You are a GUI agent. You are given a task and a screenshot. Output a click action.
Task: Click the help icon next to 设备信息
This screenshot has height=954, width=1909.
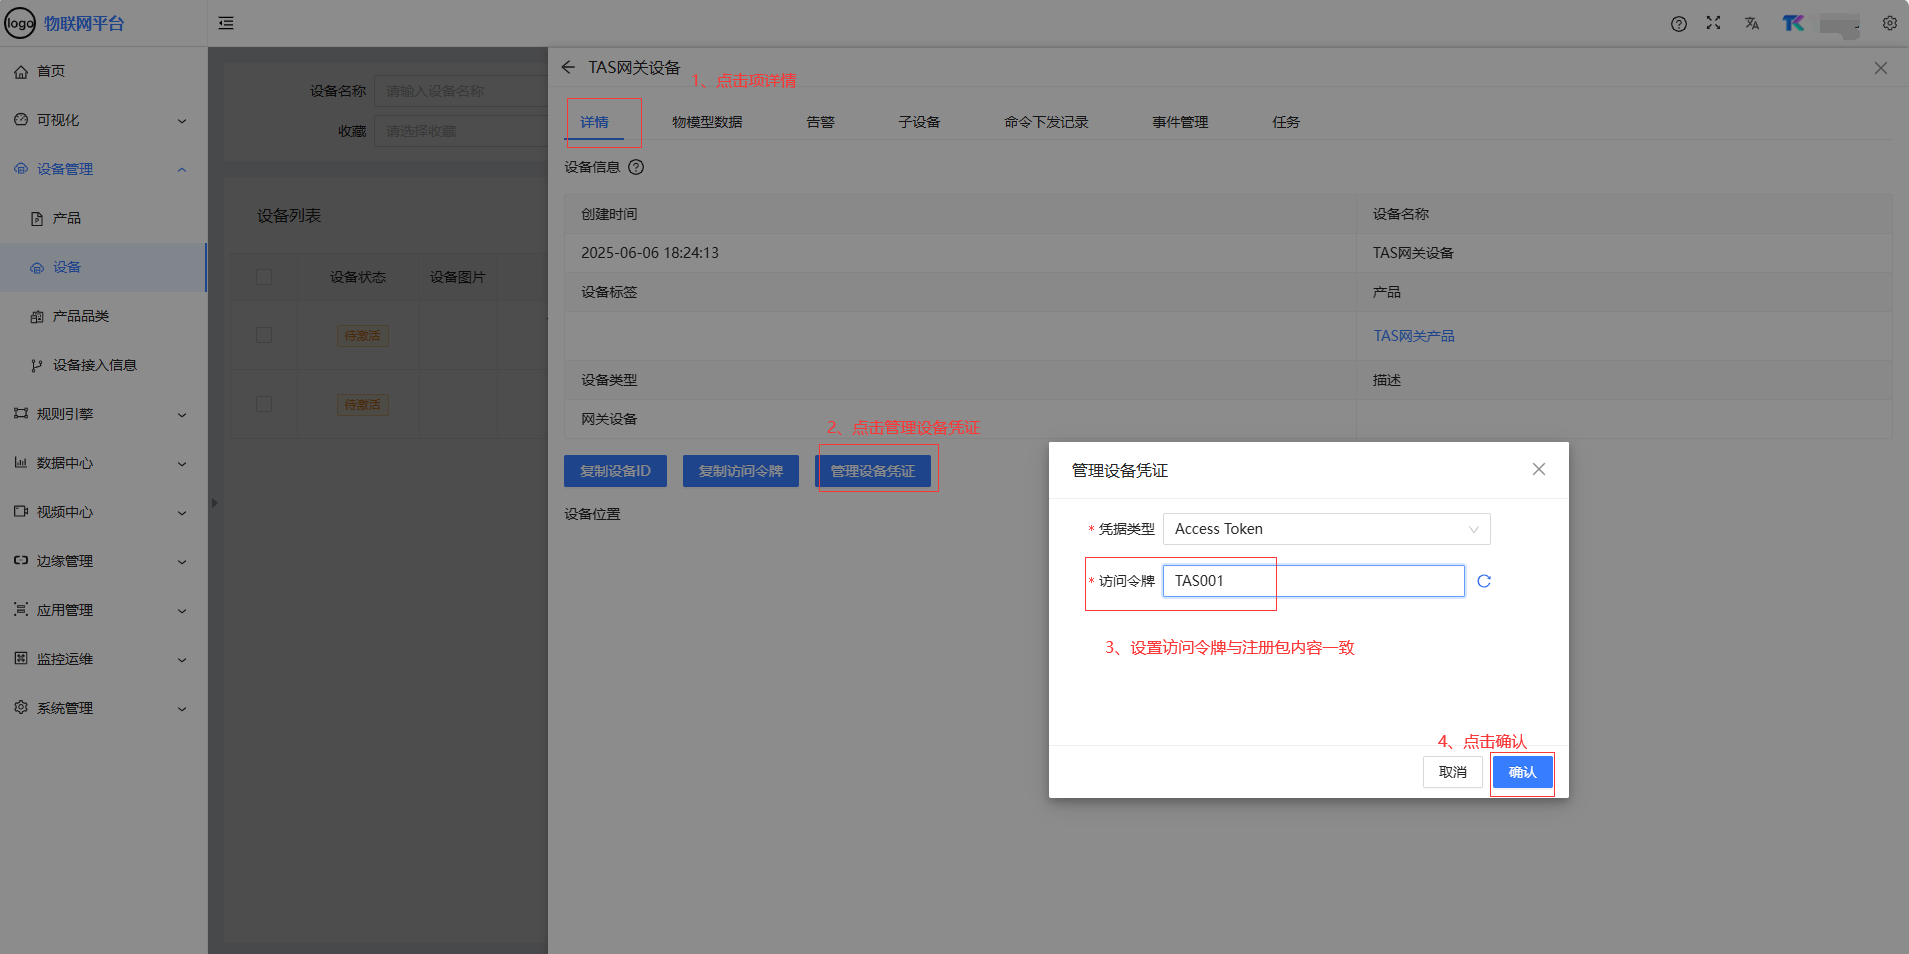[x=636, y=167]
